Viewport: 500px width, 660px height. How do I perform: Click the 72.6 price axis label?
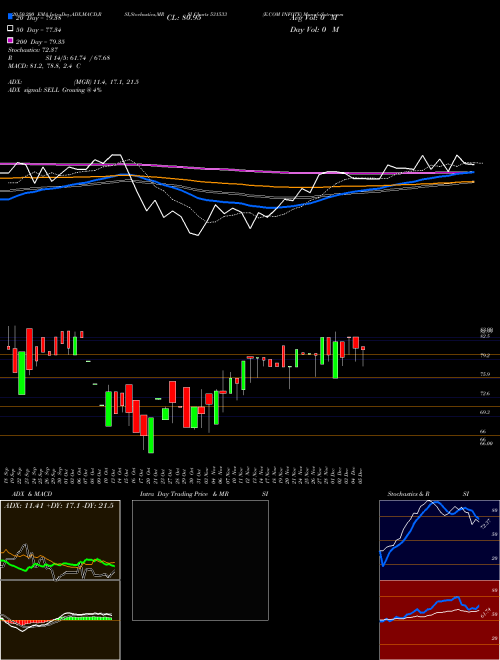tap(484, 394)
